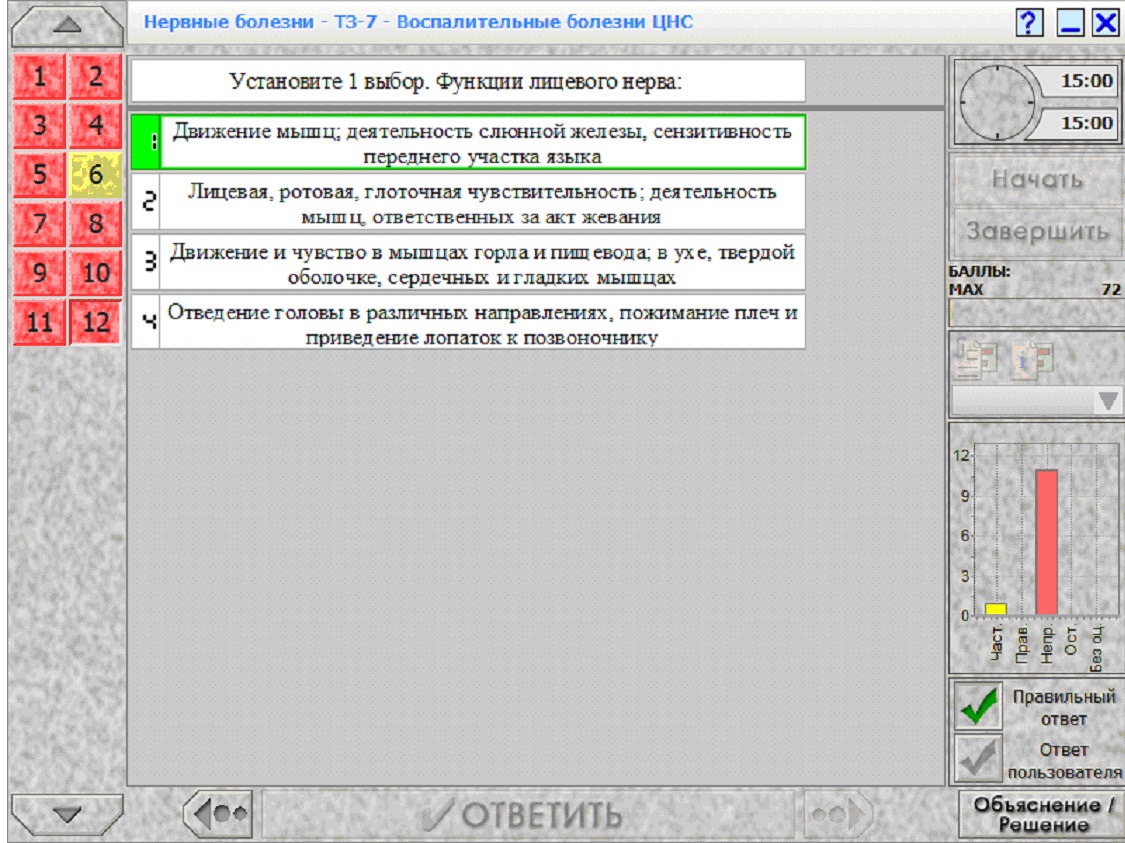The width and height of the screenshot is (1125, 843).
Task: Click the yellow partial-answers bar in chart
Action: coord(995,609)
